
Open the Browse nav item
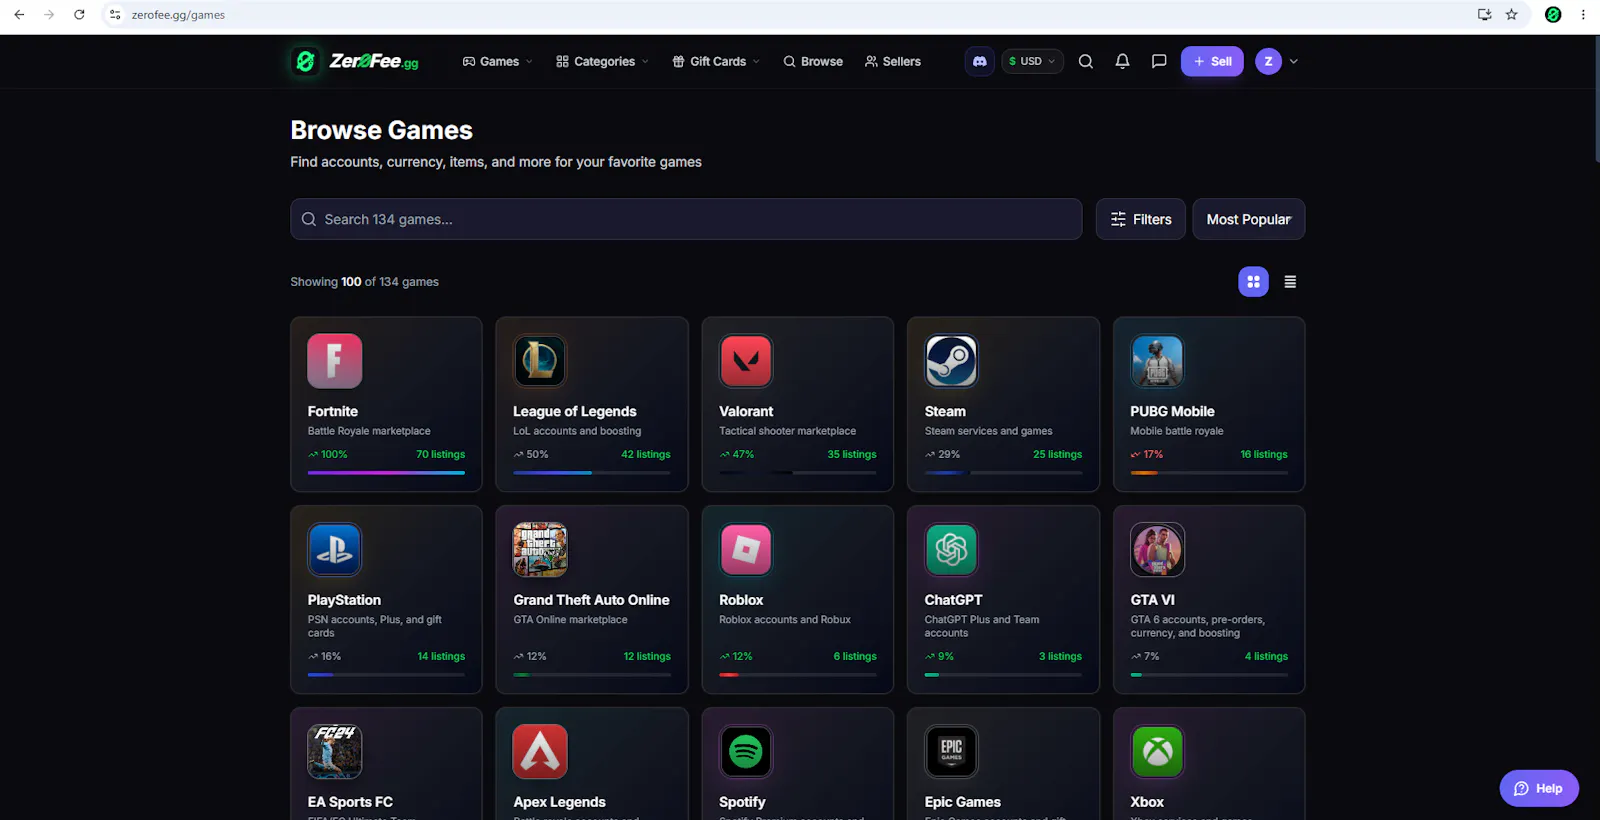[x=813, y=61]
